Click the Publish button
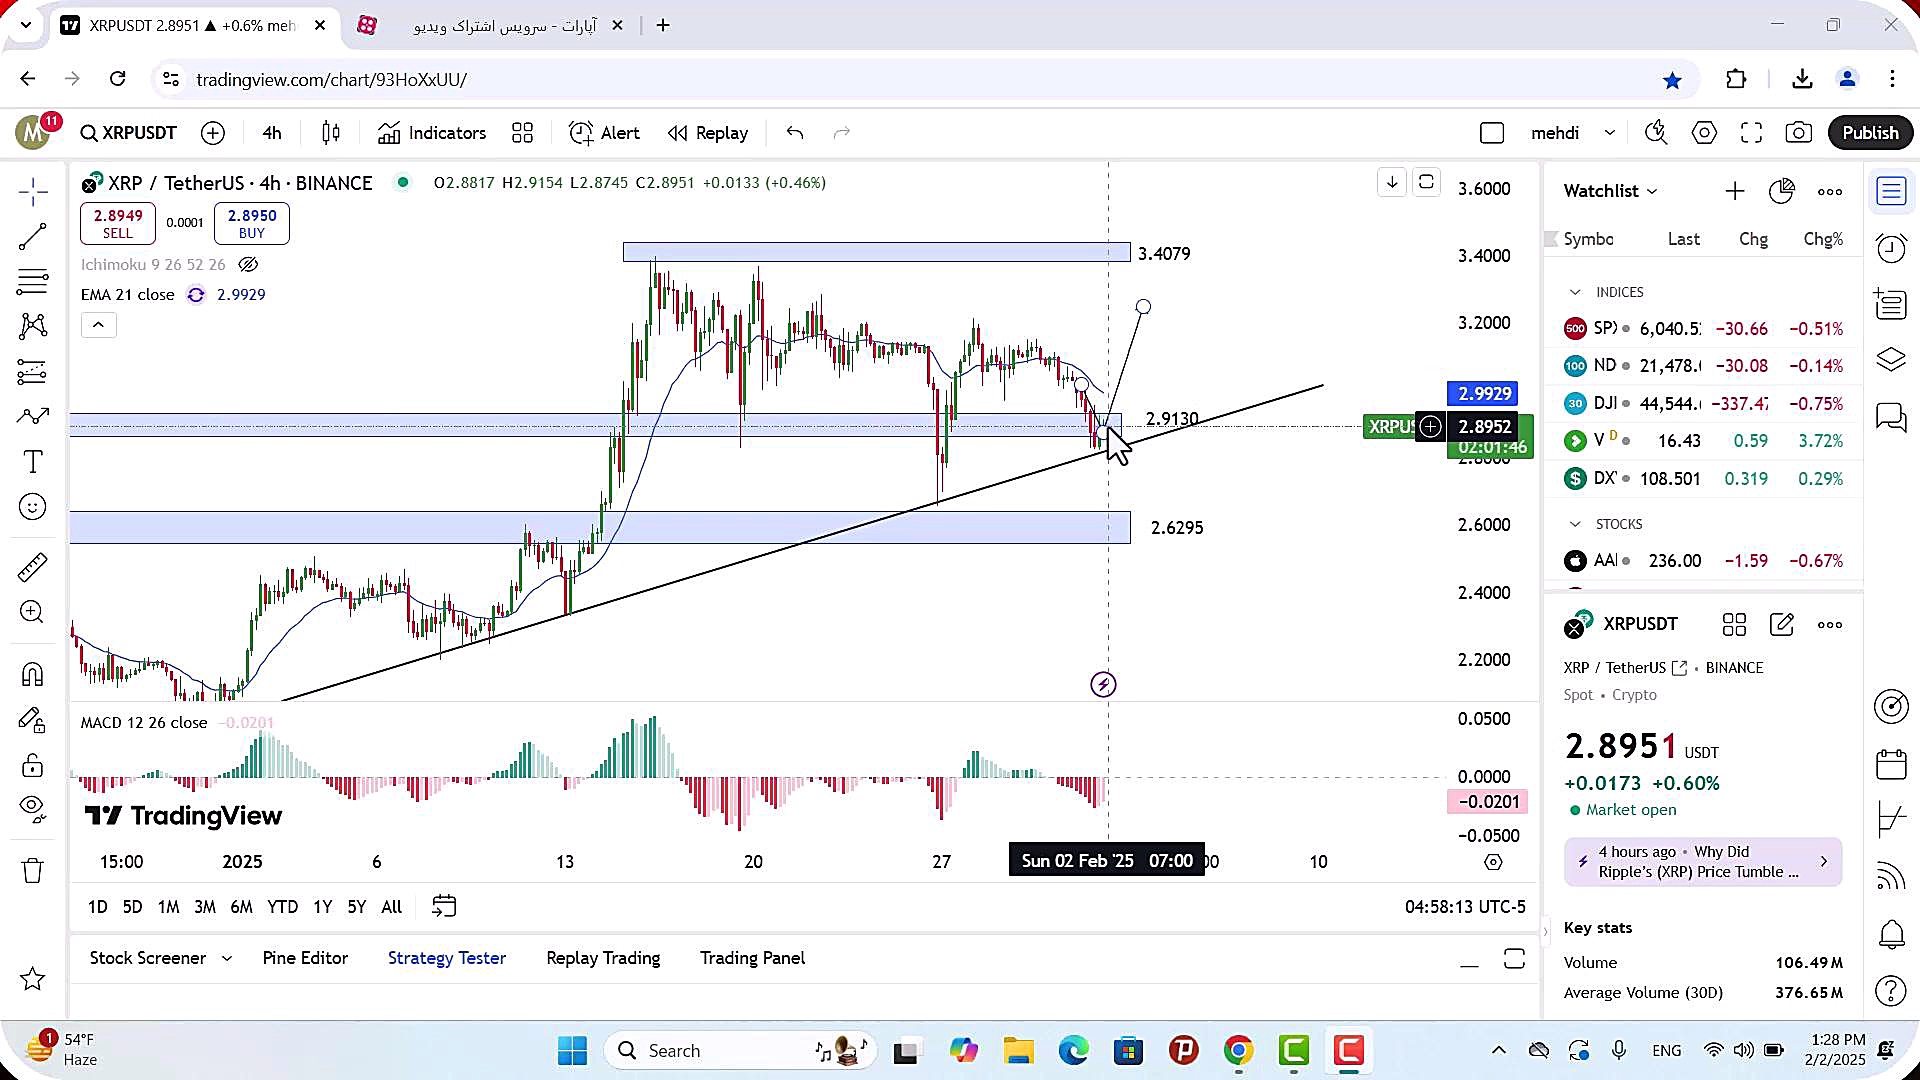This screenshot has height=1080, width=1920. pyautogui.click(x=1870, y=133)
